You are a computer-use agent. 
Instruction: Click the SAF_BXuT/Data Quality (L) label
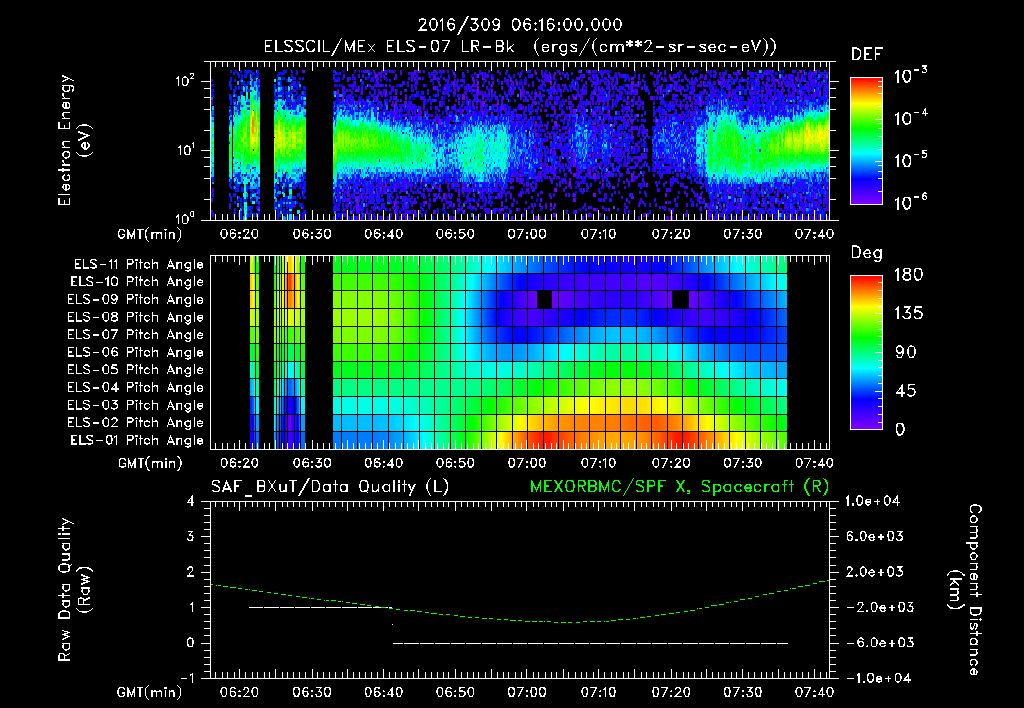click(x=330, y=487)
